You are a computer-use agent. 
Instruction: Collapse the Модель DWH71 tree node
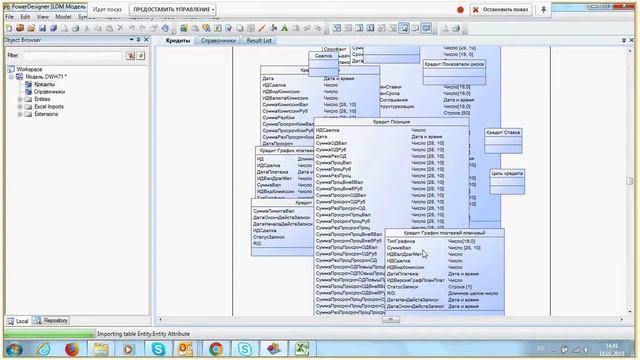pos(11,77)
